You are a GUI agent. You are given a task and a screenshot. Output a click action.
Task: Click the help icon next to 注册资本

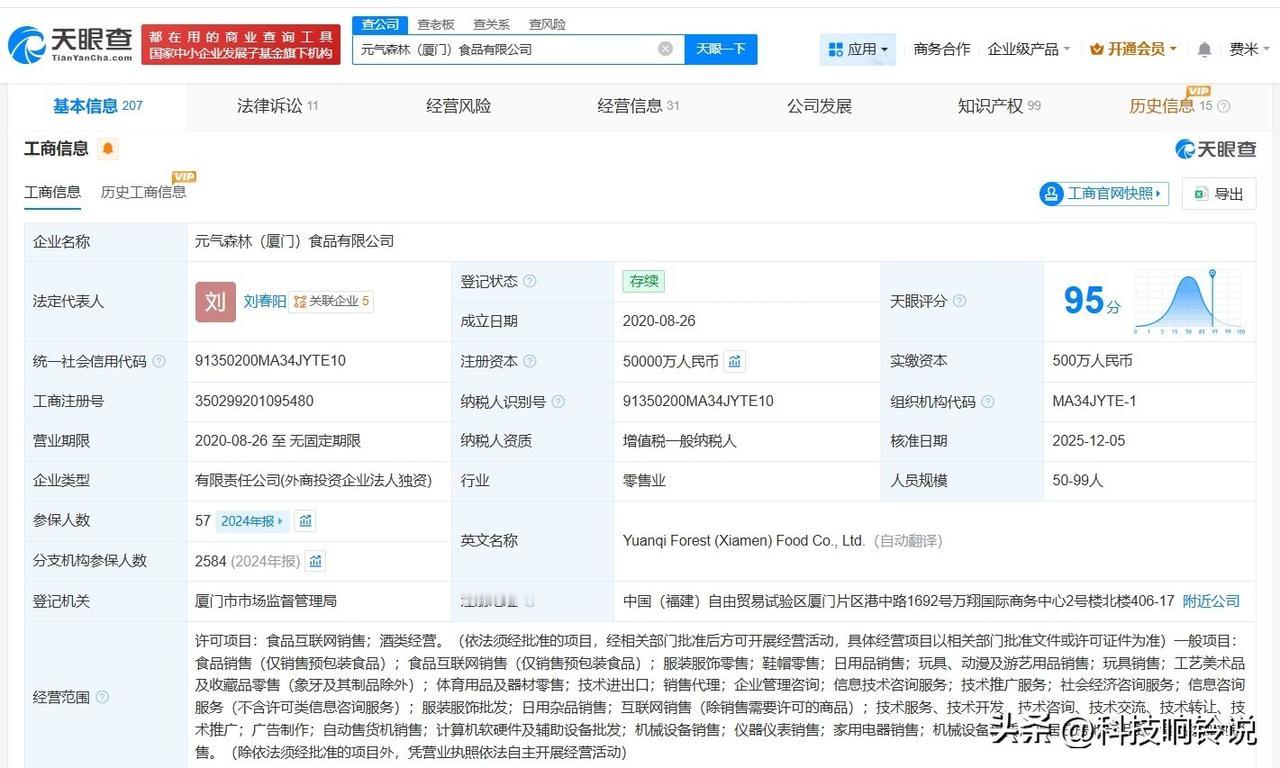[529, 361]
